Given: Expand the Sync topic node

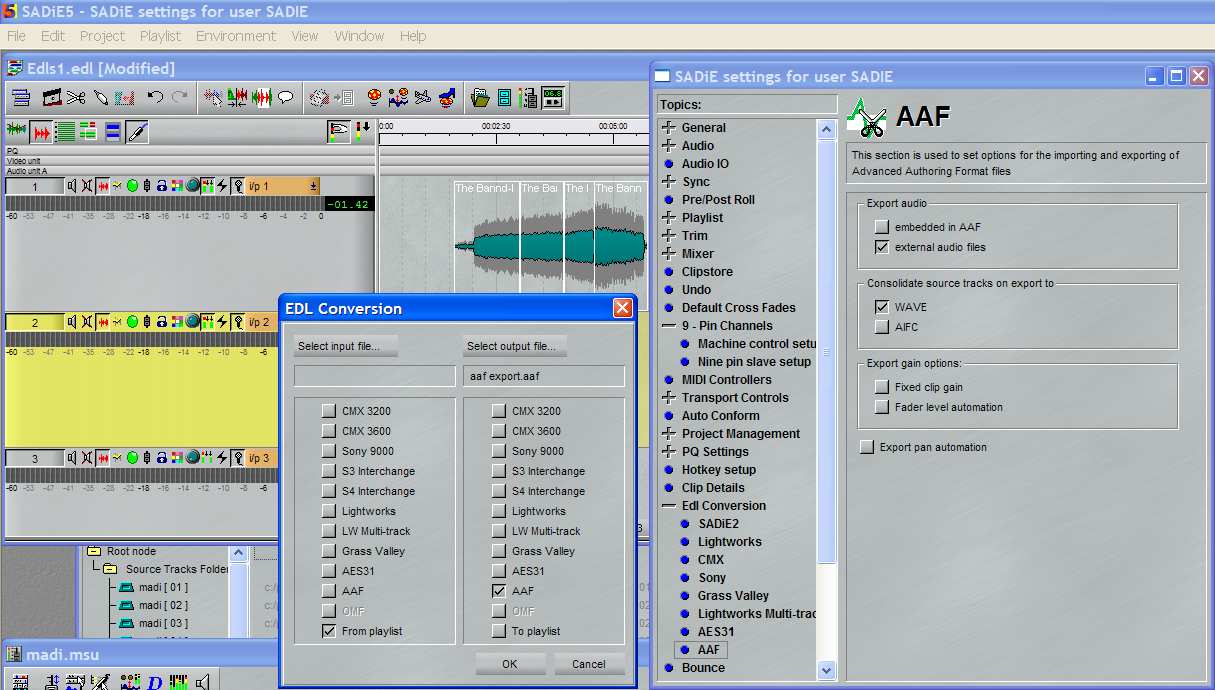Looking at the screenshot, I should [x=669, y=182].
